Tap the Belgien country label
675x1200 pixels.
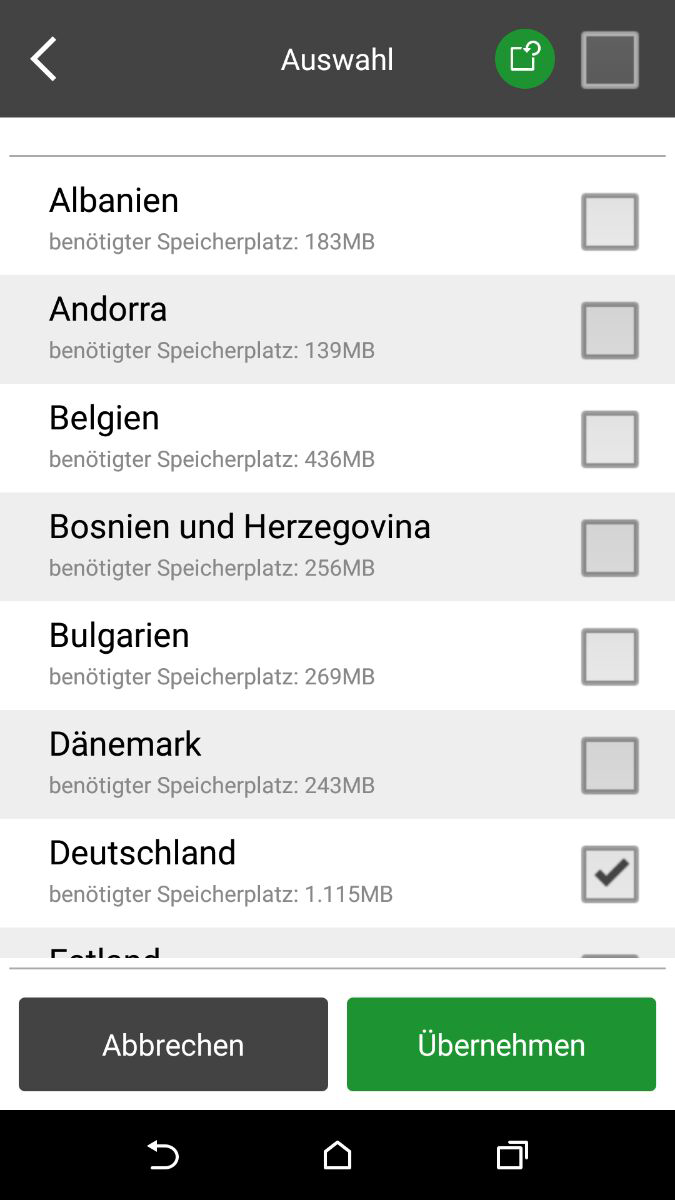(104, 417)
